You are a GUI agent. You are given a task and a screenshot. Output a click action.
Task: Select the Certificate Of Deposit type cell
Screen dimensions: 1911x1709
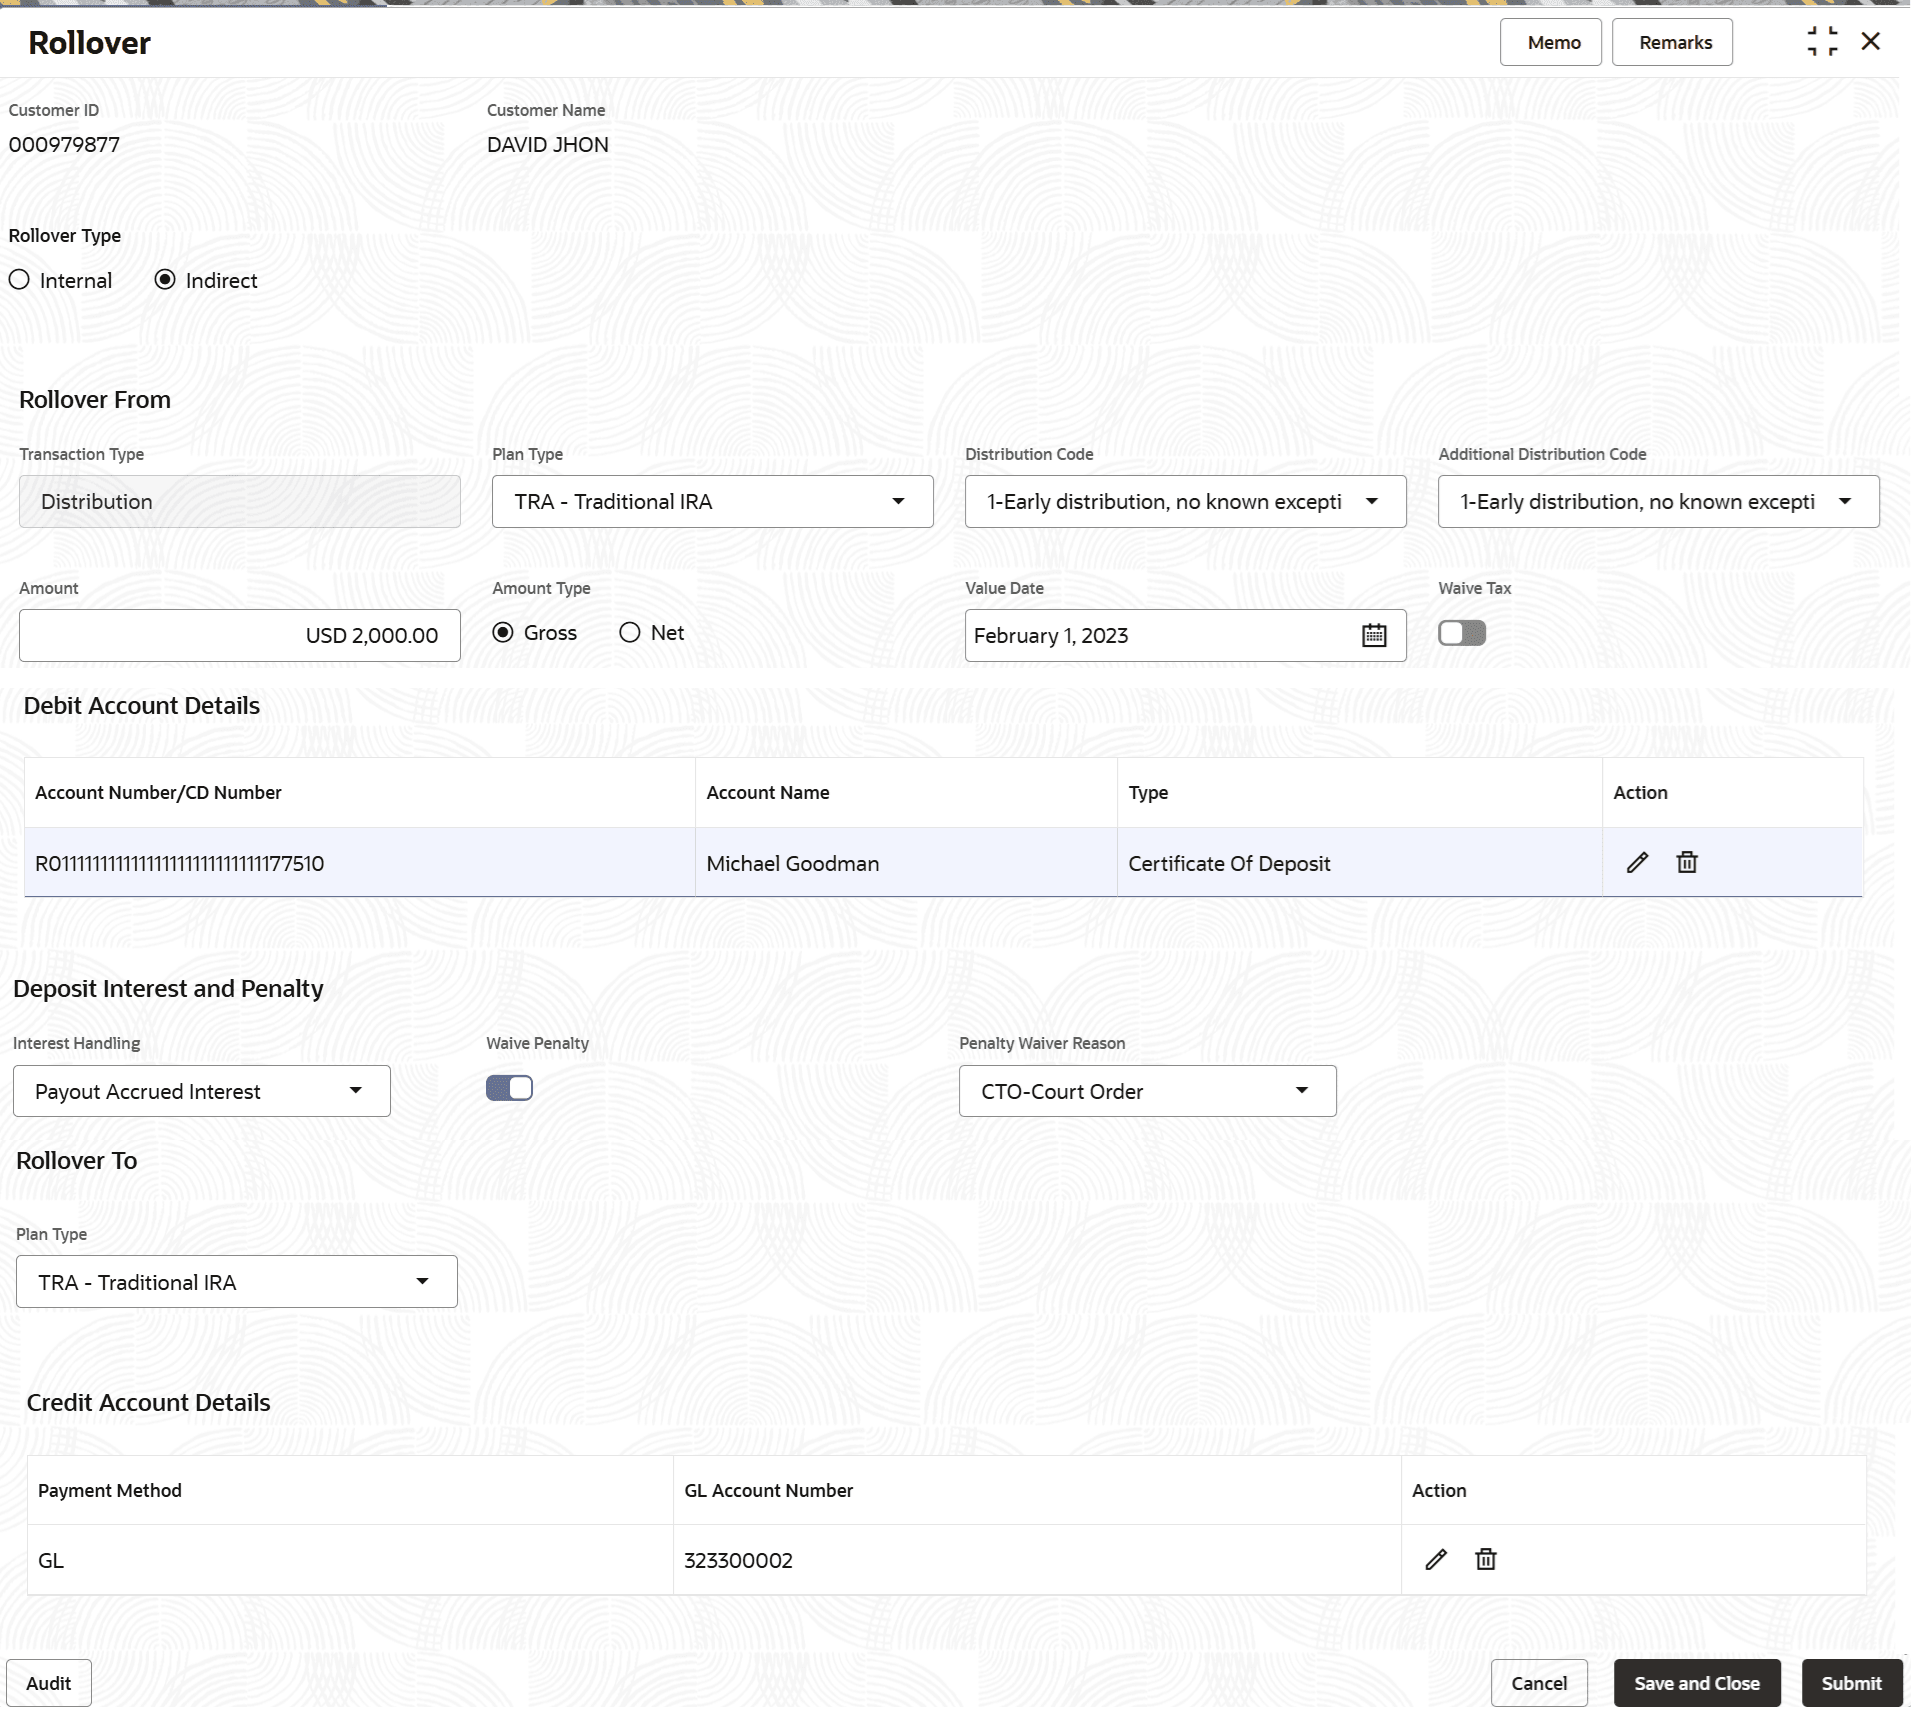click(1360, 863)
